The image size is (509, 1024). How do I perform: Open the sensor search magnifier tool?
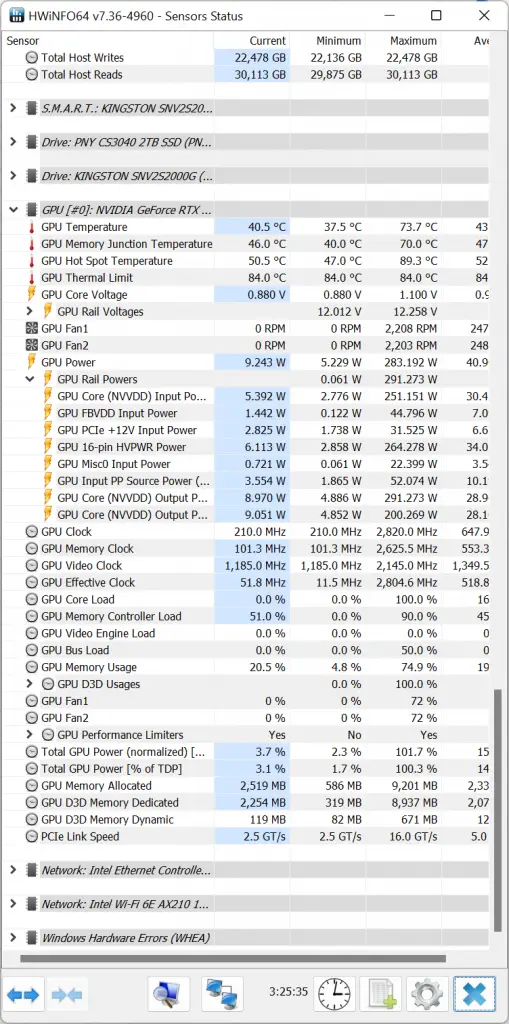coord(168,995)
